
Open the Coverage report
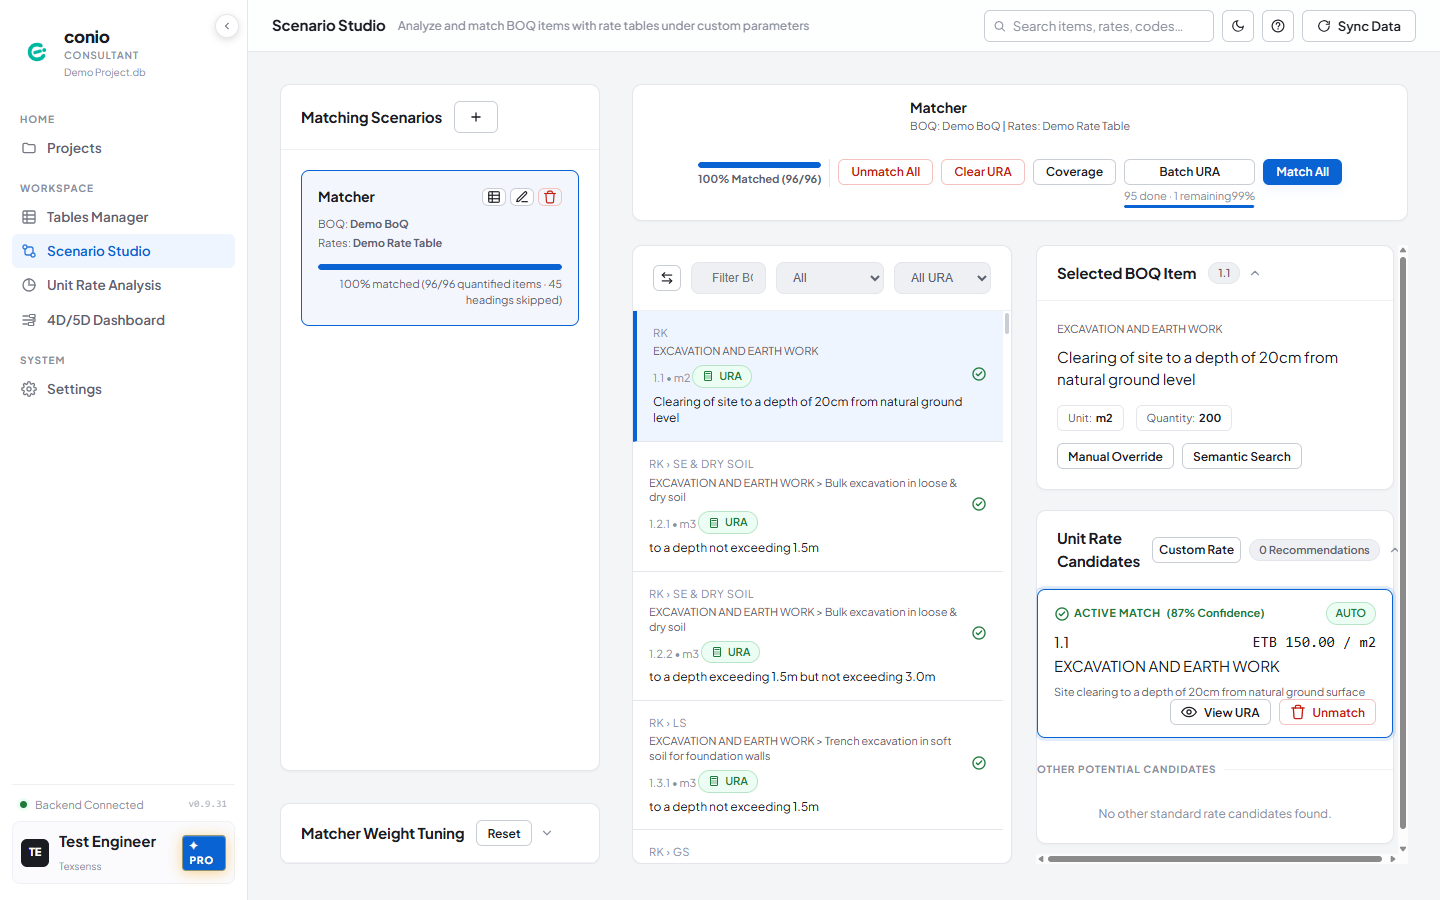1074,172
